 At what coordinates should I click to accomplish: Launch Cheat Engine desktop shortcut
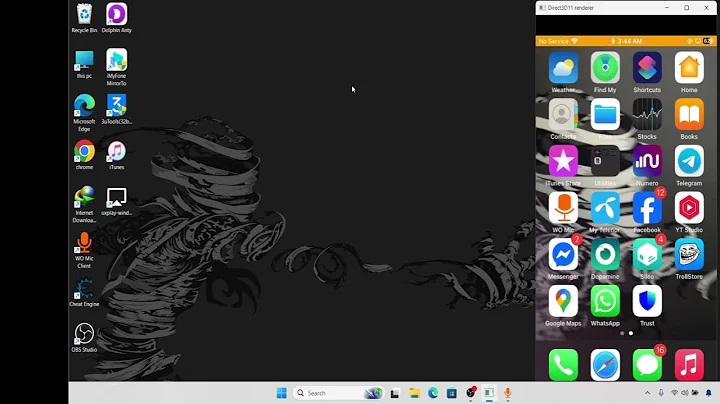pyautogui.click(x=84, y=292)
